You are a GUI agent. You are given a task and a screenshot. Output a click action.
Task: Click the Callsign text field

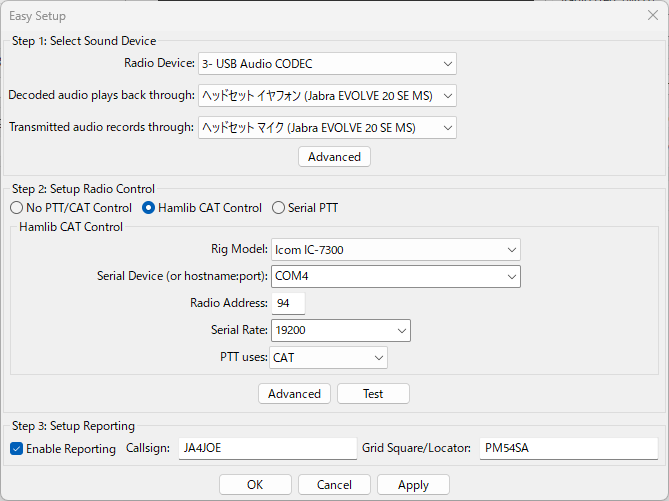coord(266,448)
